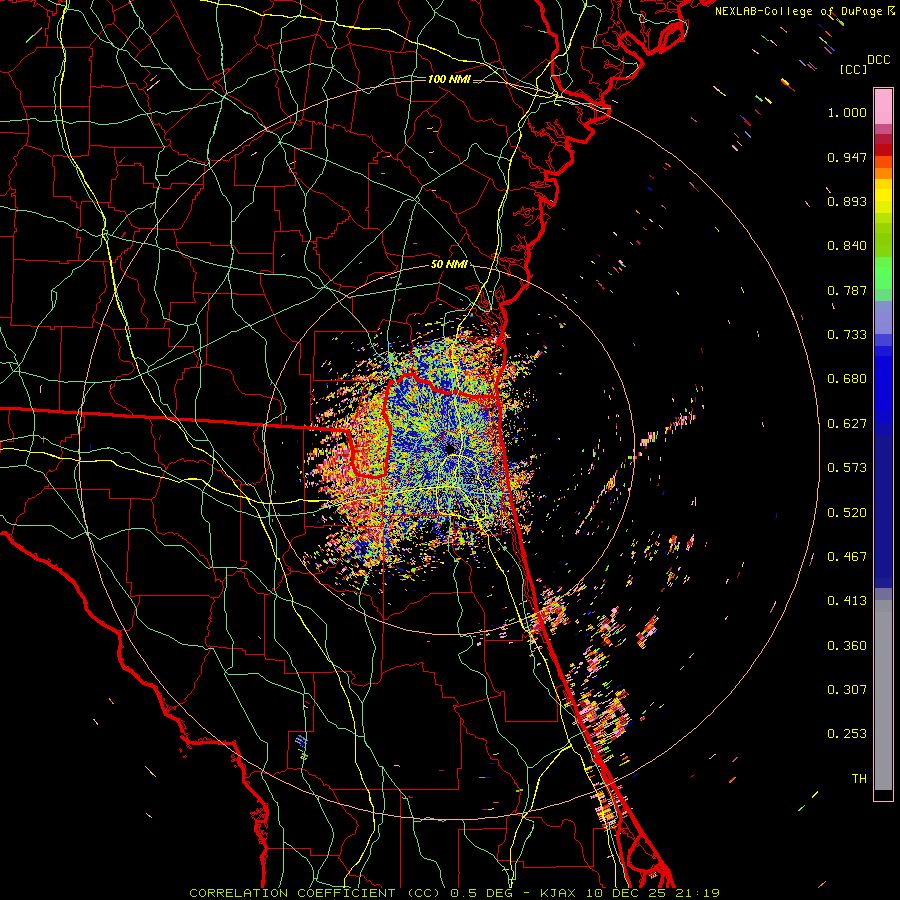
Task: Click the NEXLAB-College of DuPage label
Action: pyautogui.click(x=804, y=11)
